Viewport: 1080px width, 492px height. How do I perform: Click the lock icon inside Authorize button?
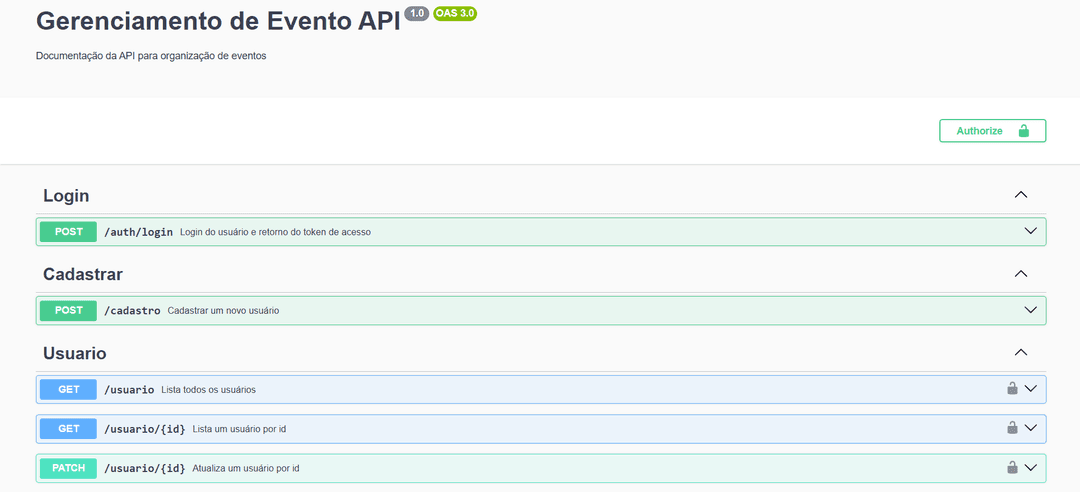pos(1024,131)
